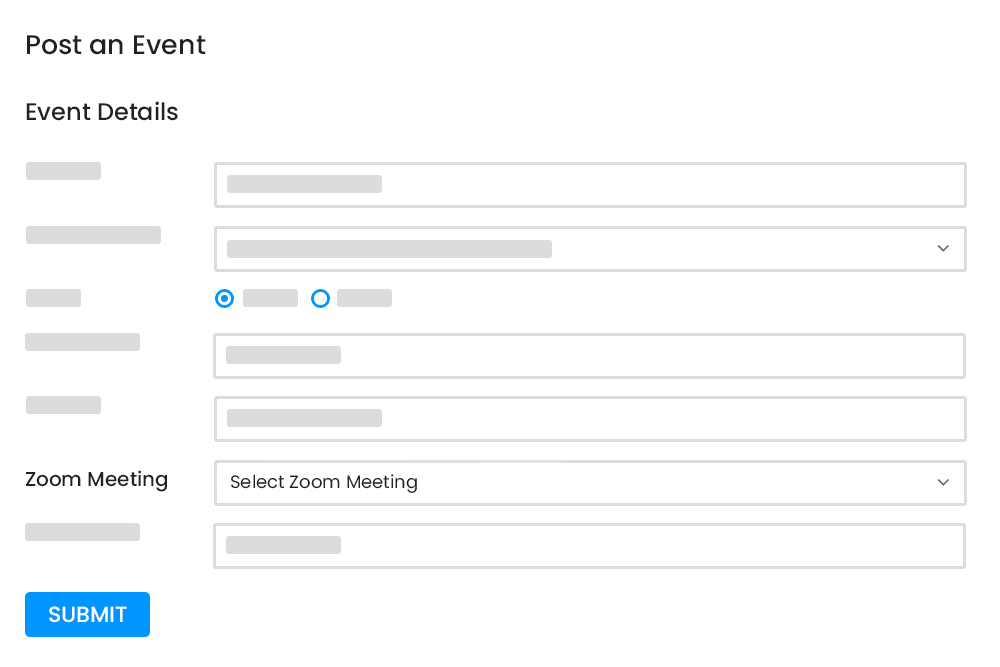The width and height of the screenshot is (1000, 667).
Task: Click the chevron arrow in the Zoom Meeting dropdown
Action: pyautogui.click(x=943, y=482)
